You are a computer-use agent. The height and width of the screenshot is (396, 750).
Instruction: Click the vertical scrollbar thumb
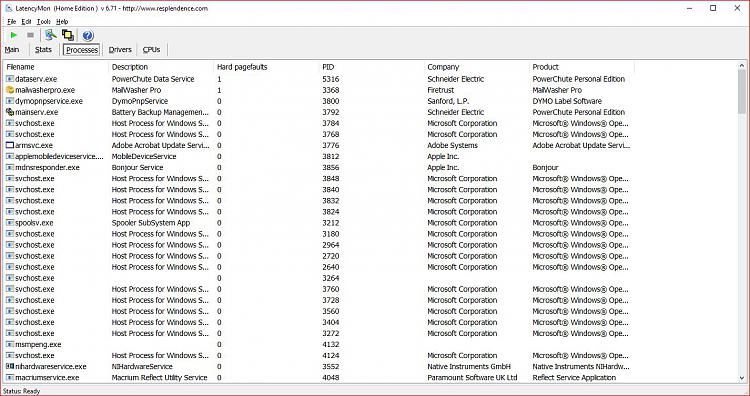point(742,92)
